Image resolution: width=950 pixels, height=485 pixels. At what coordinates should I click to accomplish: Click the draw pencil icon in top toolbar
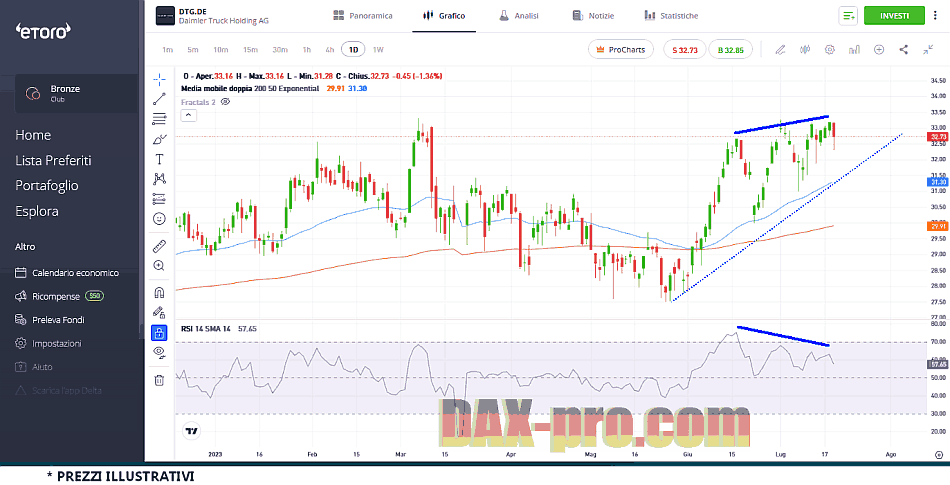click(780, 50)
